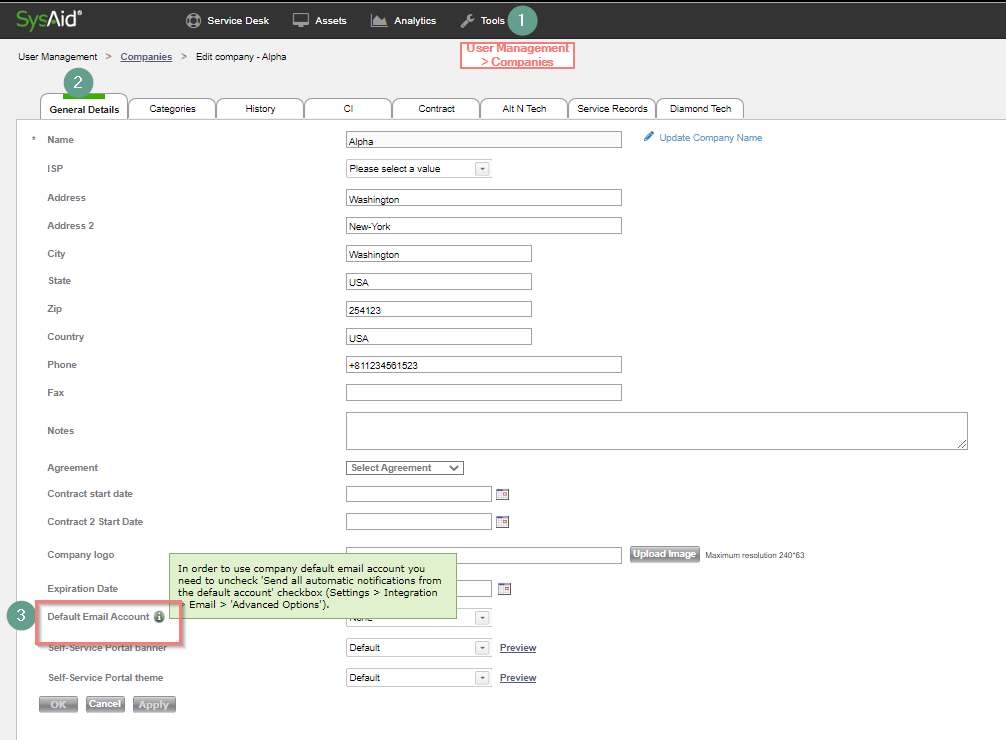Image resolution: width=1006 pixels, height=740 pixels.
Task: Click the 'Expiration Date' label
Action: pos(83,589)
